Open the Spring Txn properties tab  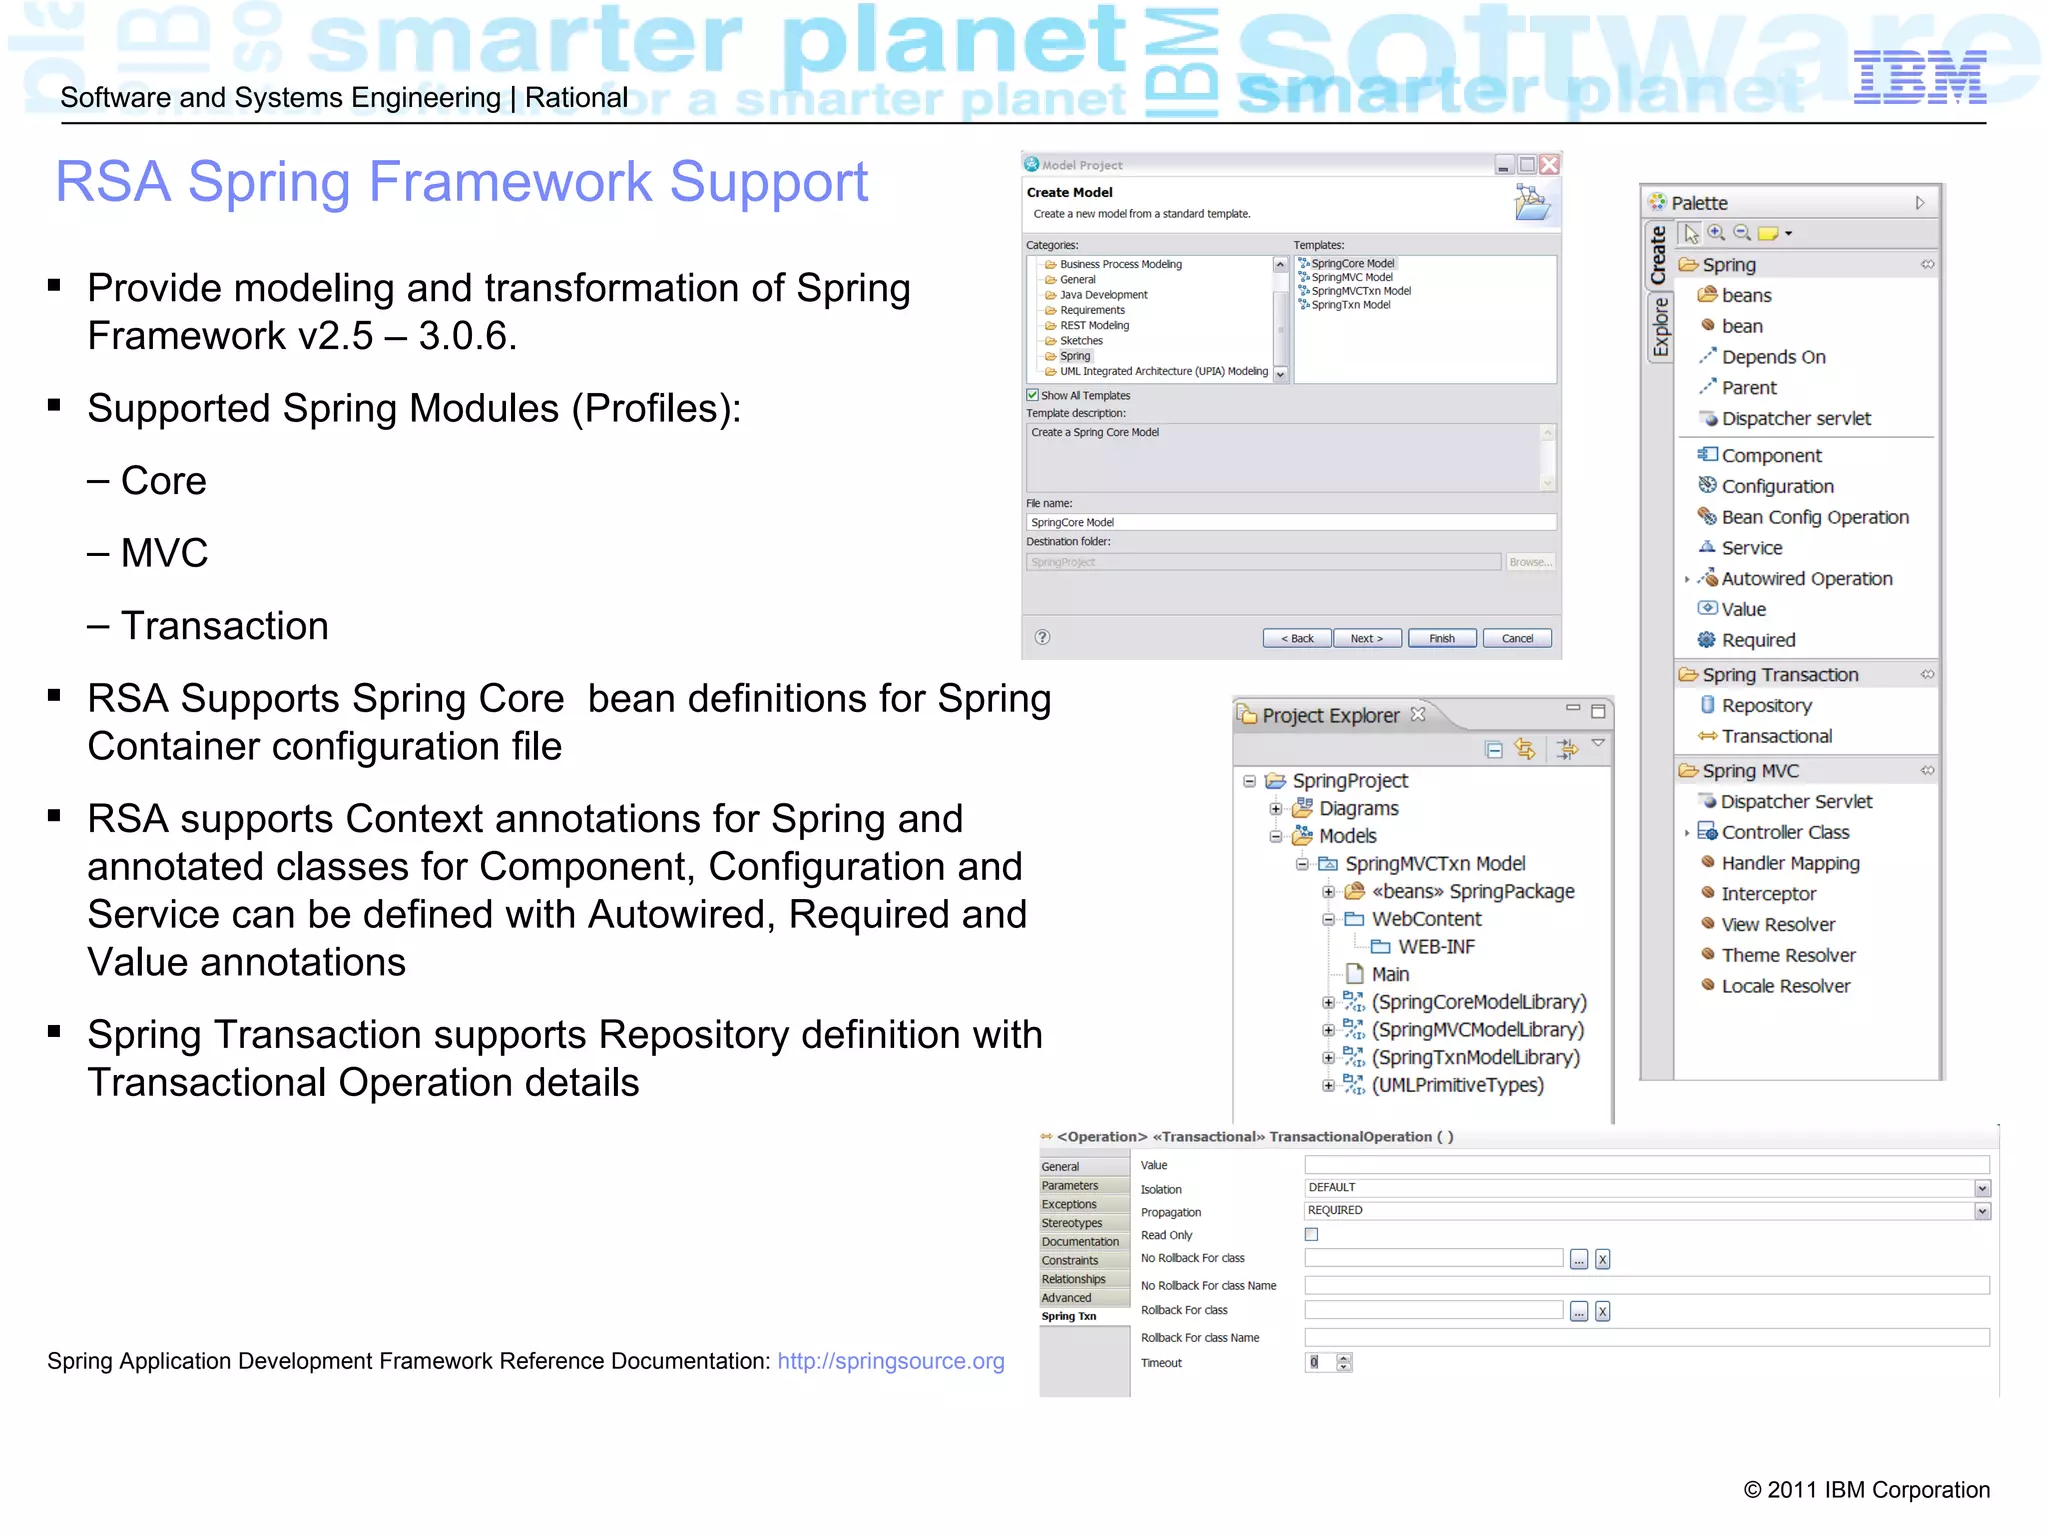pyautogui.click(x=1084, y=1316)
